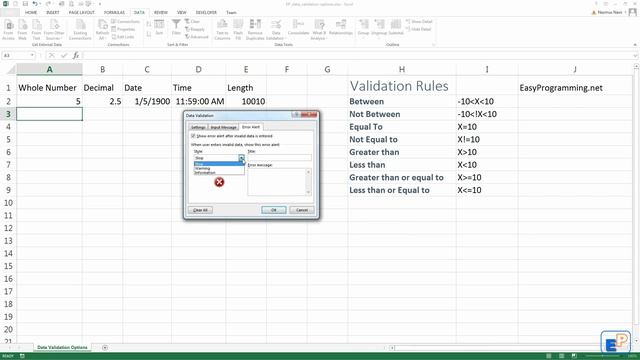
Task: Click the Text to Columns icon
Action: [x=222, y=29]
